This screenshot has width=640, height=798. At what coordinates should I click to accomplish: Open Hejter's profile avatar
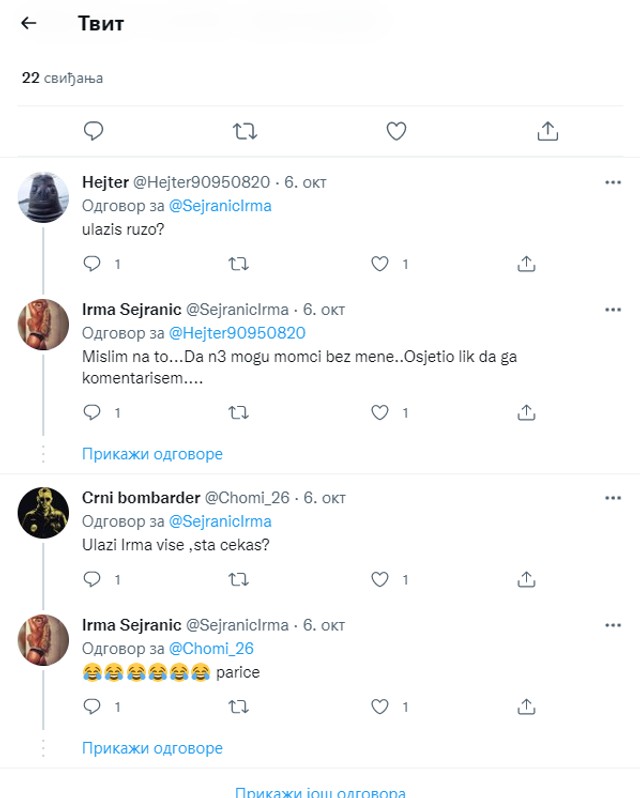coord(44,195)
